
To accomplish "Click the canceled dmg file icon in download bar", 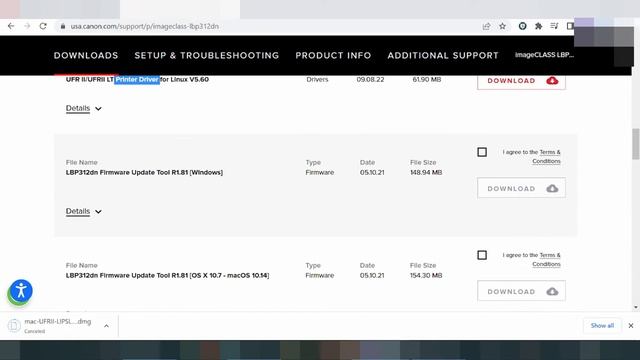I will 14,325.
